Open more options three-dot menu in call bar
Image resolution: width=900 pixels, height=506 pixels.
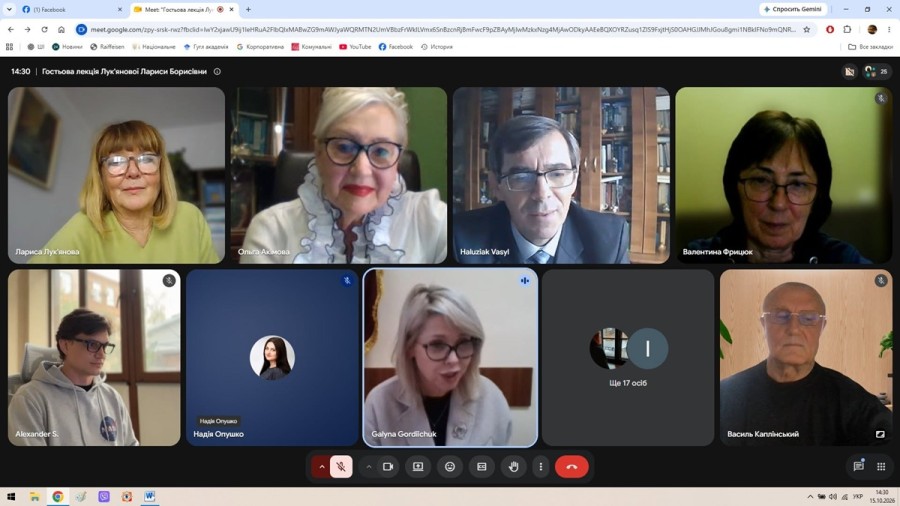coord(541,466)
